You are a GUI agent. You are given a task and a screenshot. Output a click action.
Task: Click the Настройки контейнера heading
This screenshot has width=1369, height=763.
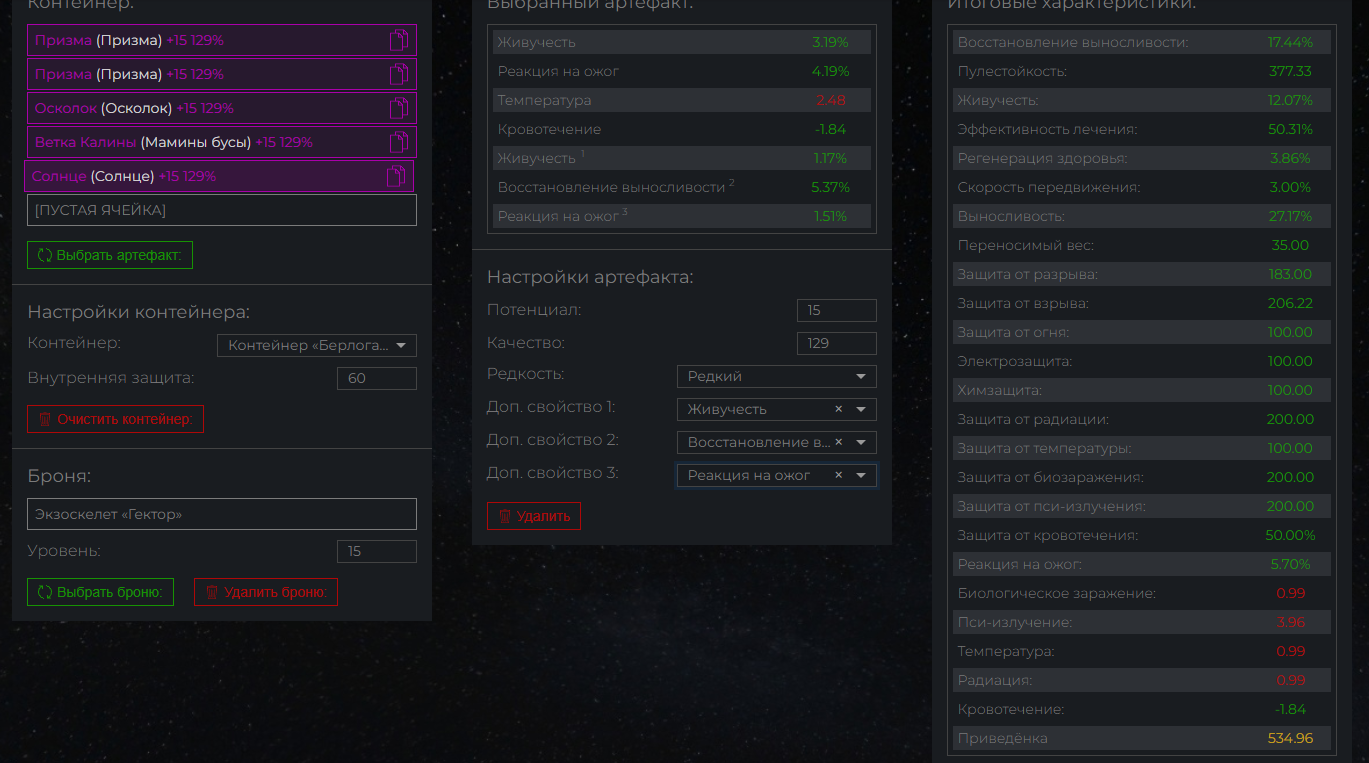139,312
